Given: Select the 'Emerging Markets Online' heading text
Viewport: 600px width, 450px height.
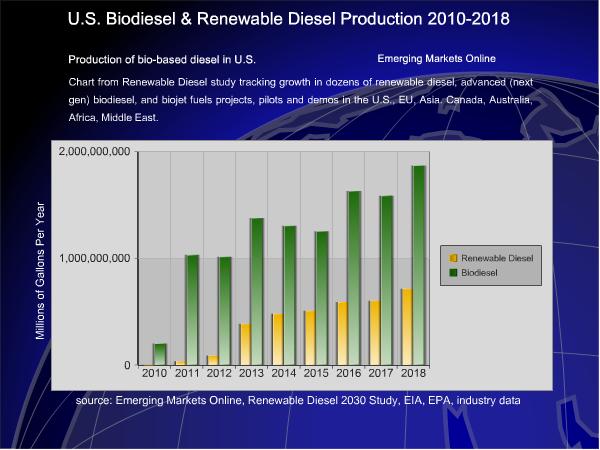Looking at the screenshot, I should [x=436, y=59].
